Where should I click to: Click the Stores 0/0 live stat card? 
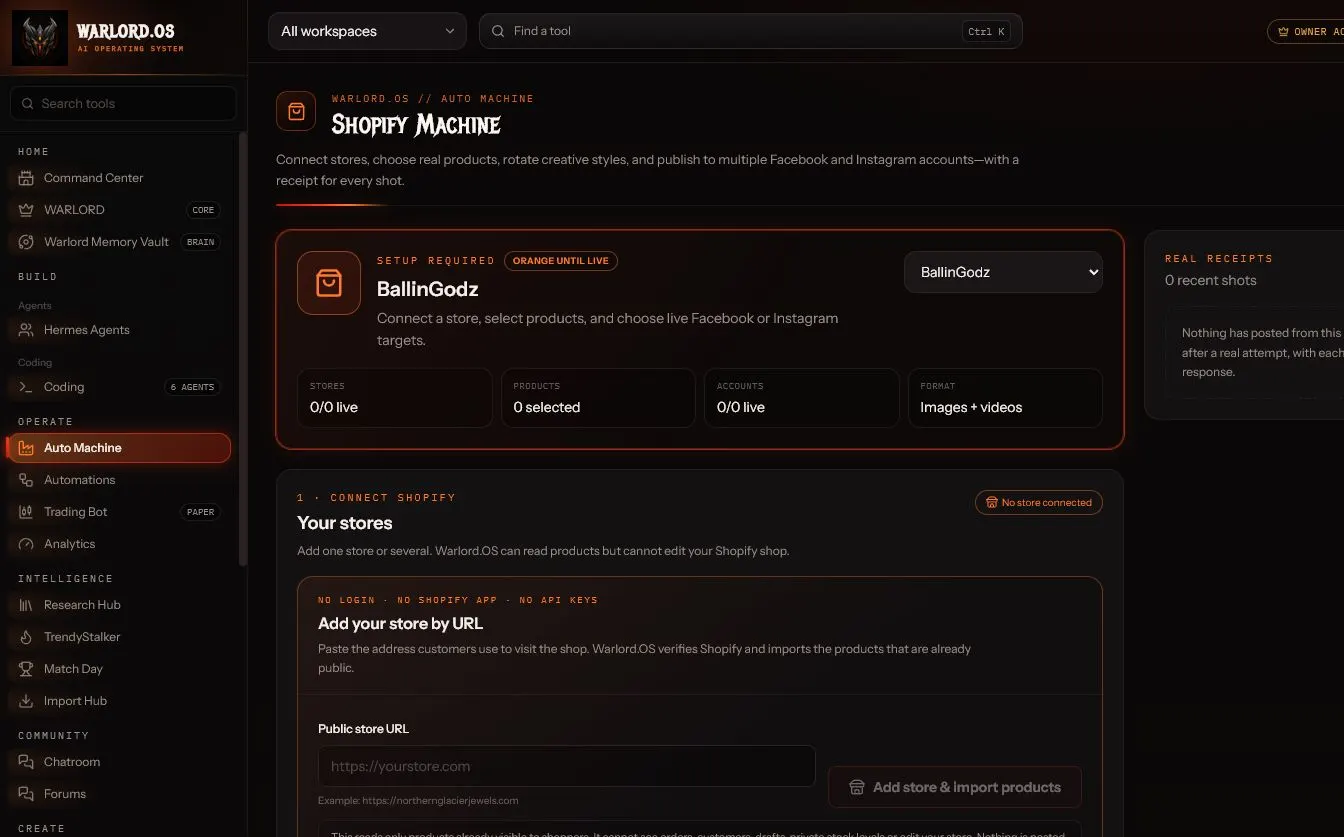point(394,398)
